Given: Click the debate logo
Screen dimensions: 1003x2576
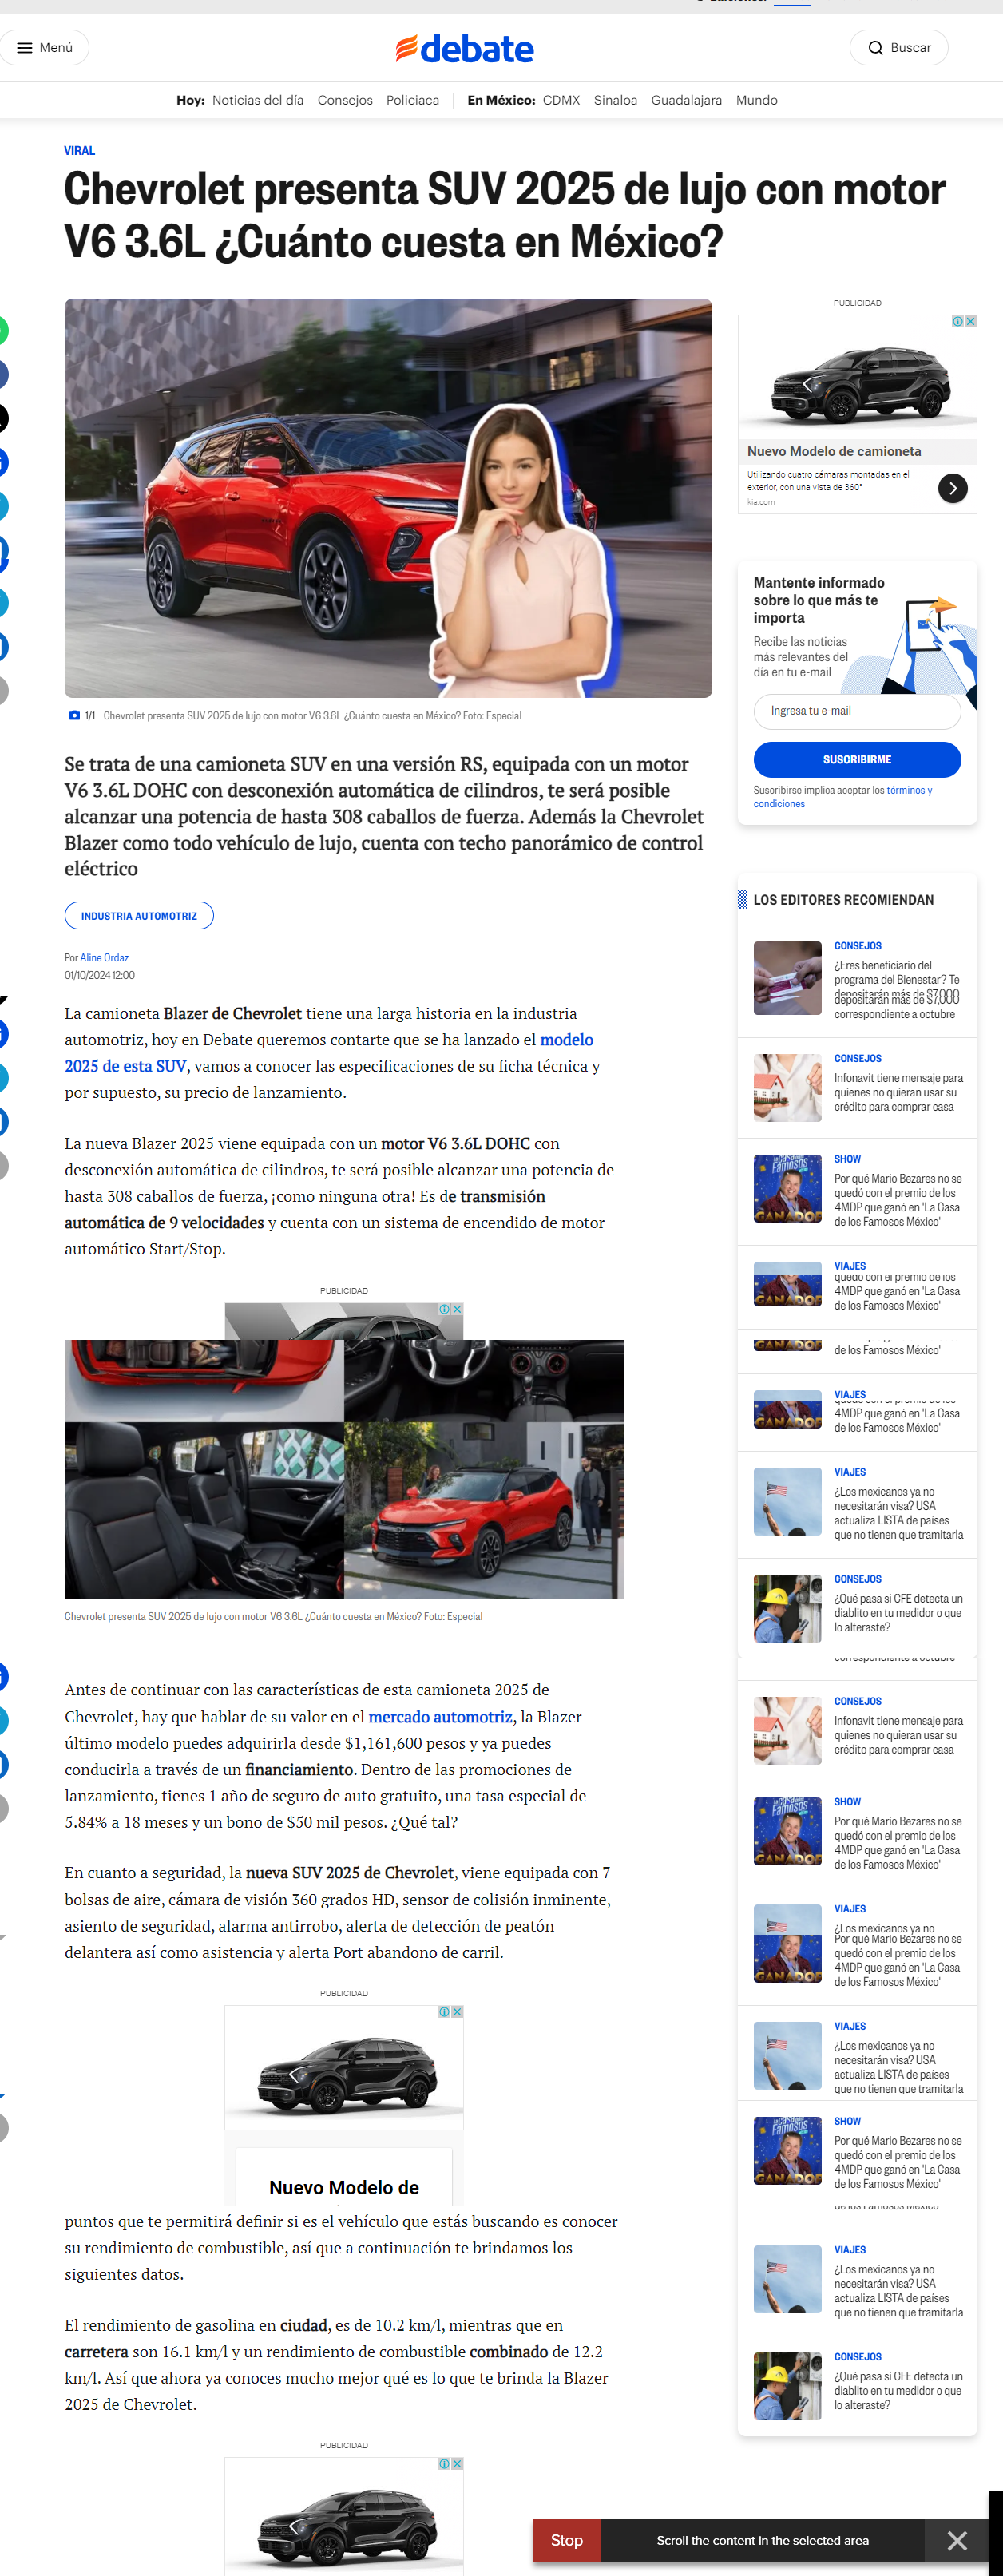Looking at the screenshot, I should (x=465, y=48).
